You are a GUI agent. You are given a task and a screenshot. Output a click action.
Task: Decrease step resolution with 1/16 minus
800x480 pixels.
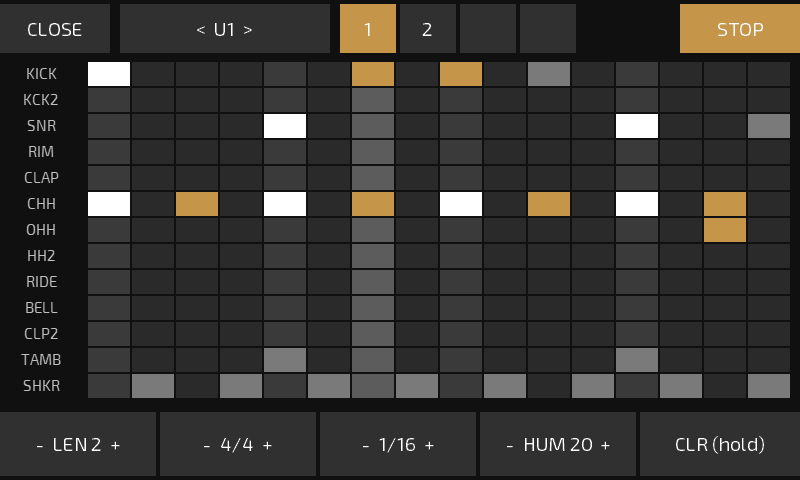click(366, 445)
